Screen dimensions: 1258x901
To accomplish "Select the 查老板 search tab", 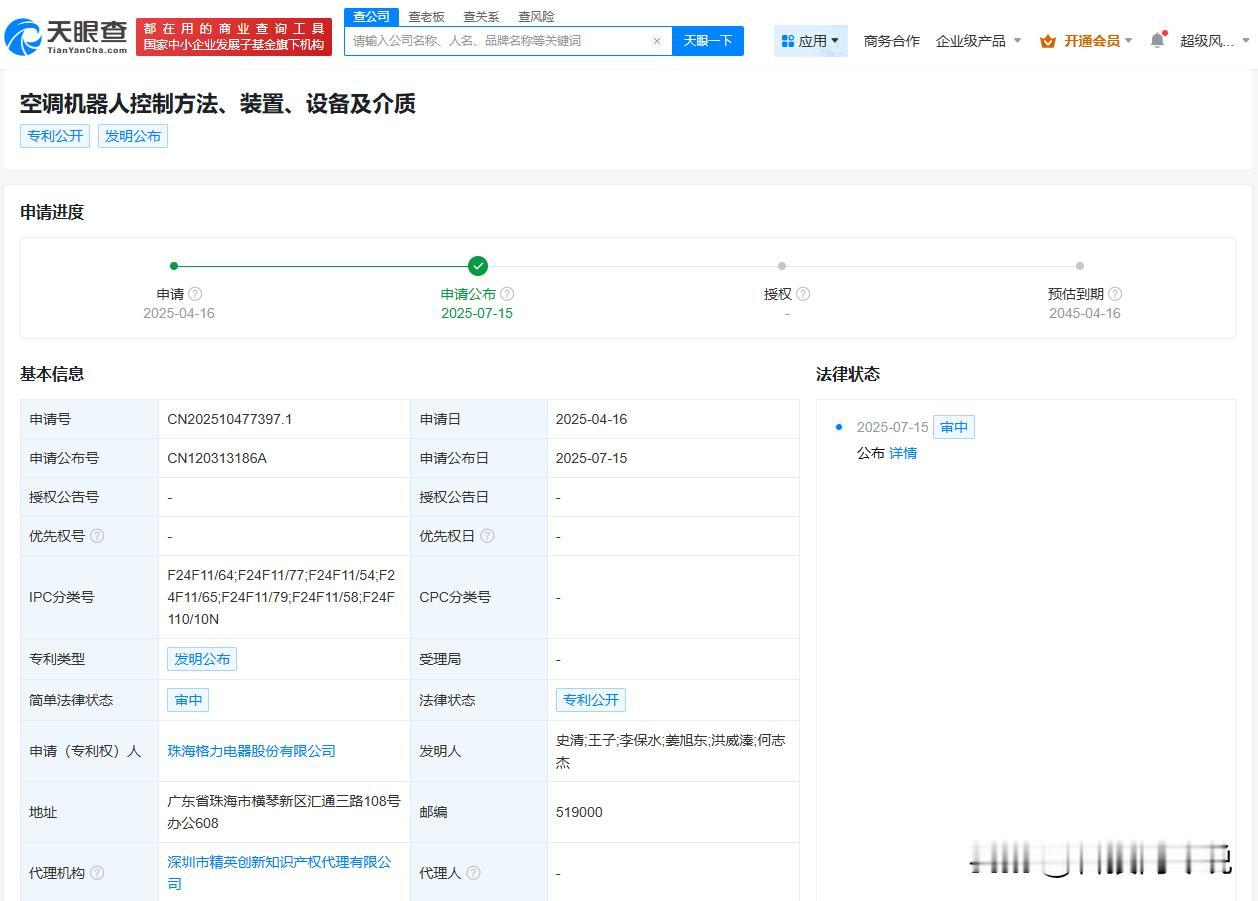I will tap(426, 17).
